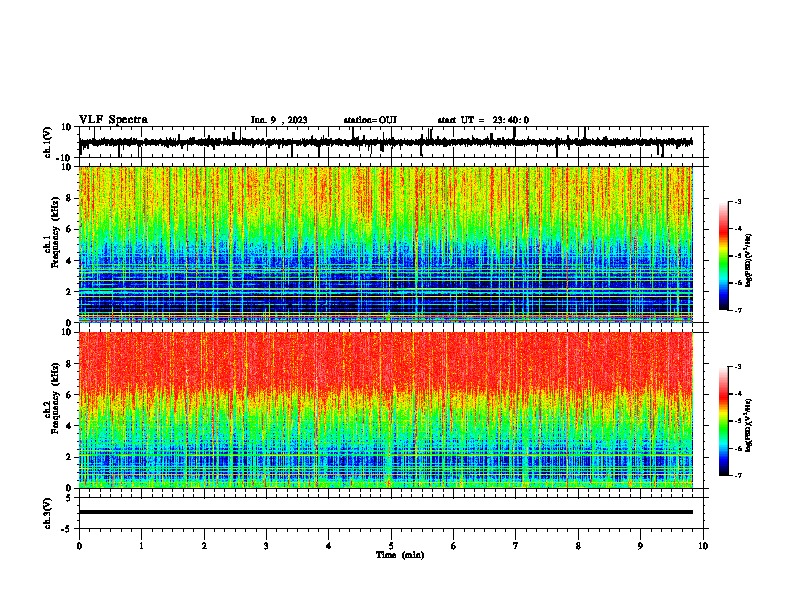Click the ch.3(V) axis label

click(x=48, y=513)
